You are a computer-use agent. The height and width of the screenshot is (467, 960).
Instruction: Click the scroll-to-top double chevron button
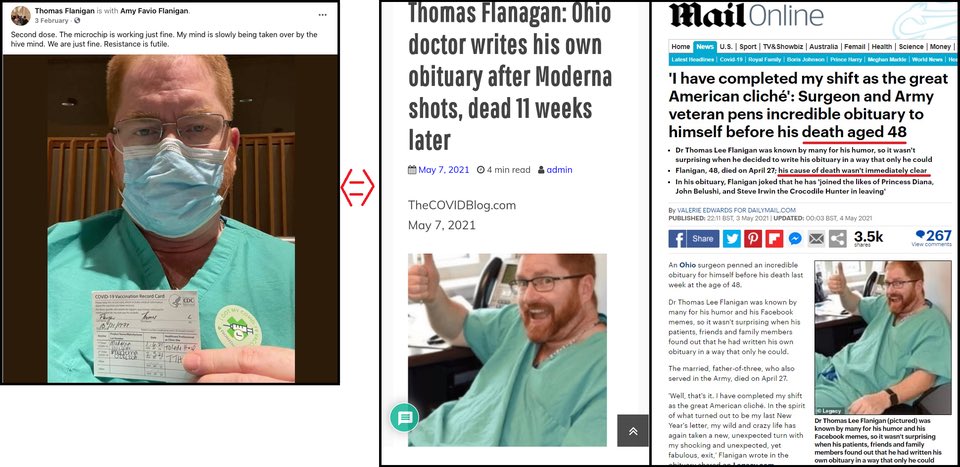633,431
